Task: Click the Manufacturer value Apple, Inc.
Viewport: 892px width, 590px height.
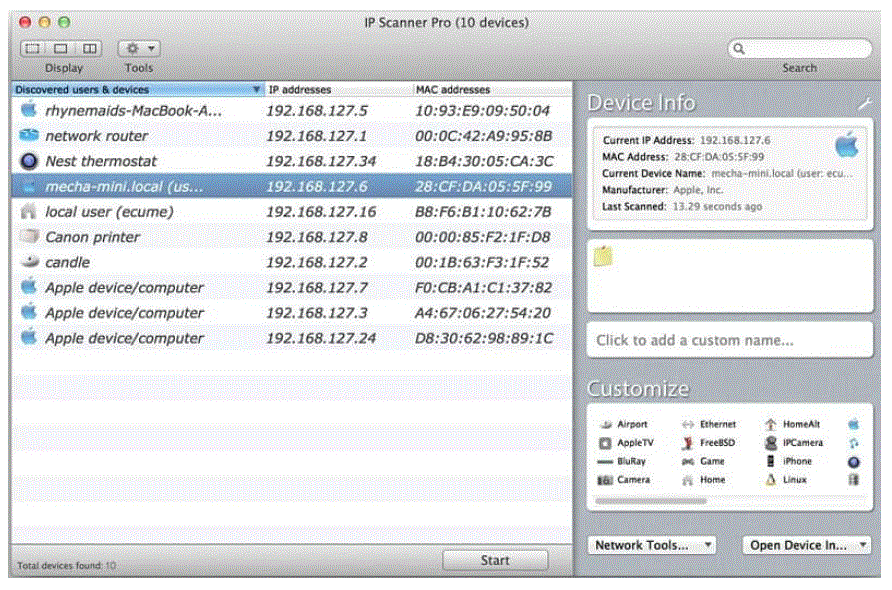Action: click(x=698, y=189)
